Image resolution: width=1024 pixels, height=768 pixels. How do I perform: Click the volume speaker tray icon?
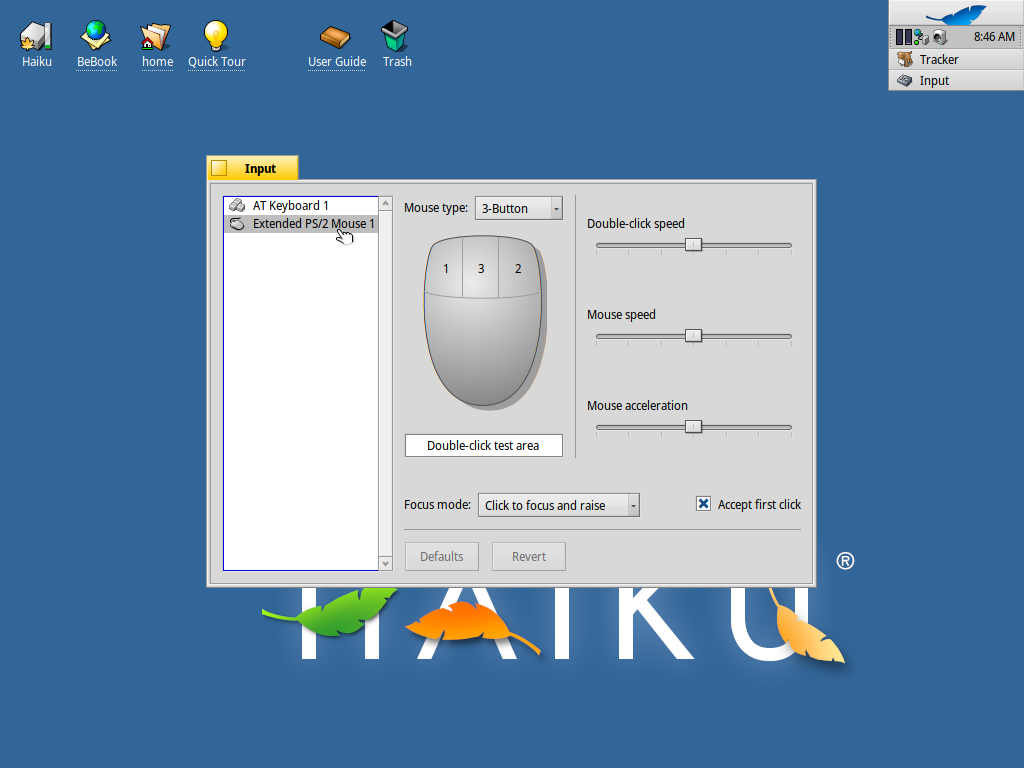(x=940, y=37)
